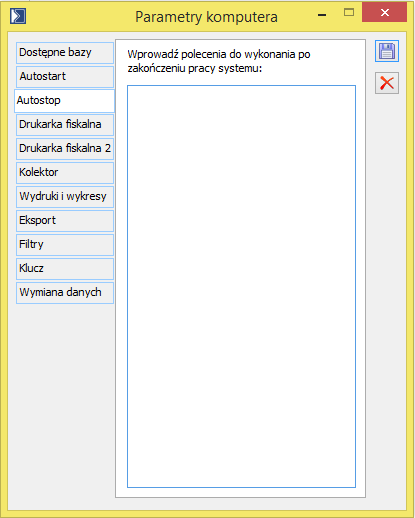415x518 pixels.
Task: Open the Dostępne bazy tab
Action: [65, 53]
